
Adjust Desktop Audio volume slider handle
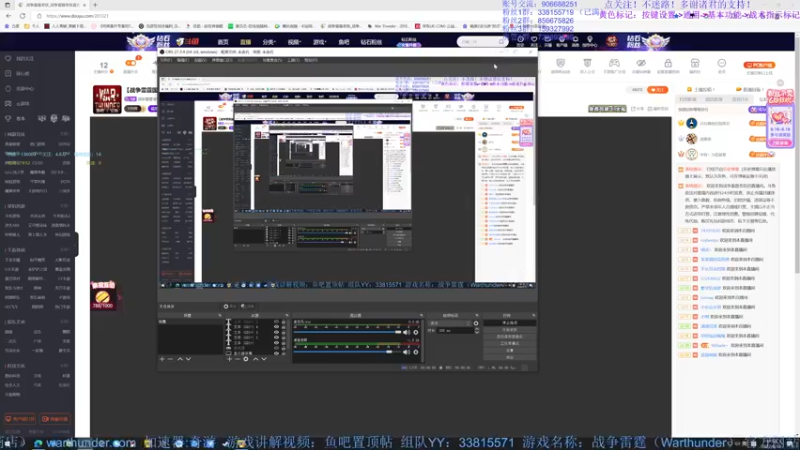pos(389,352)
